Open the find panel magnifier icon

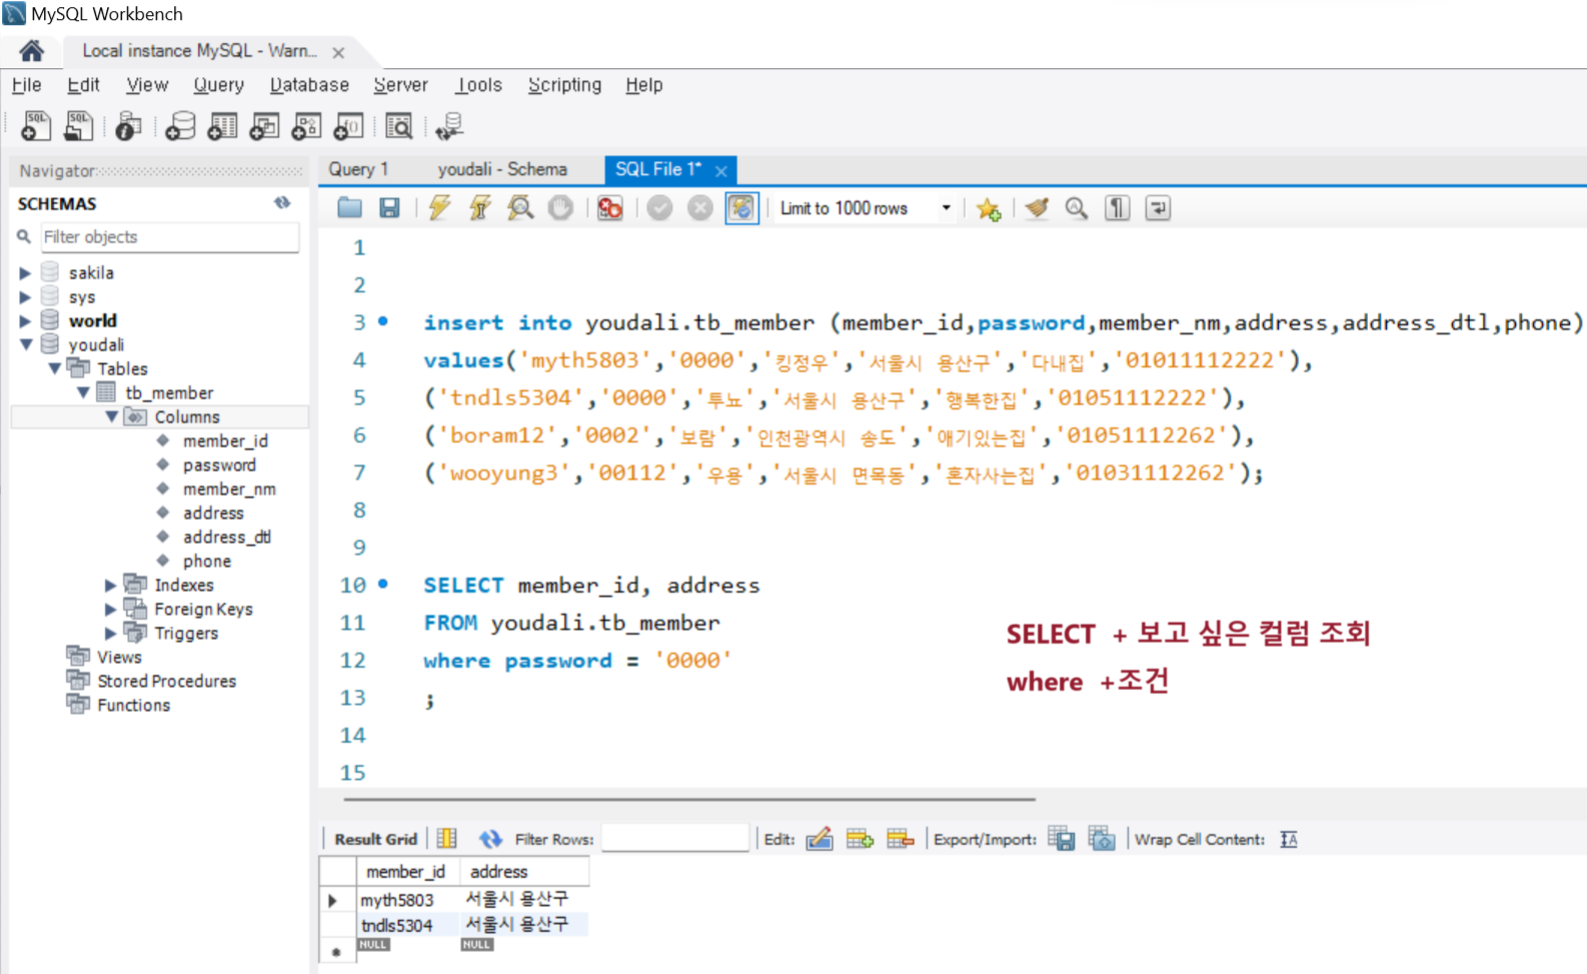pyautogui.click(x=1076, y=208)
